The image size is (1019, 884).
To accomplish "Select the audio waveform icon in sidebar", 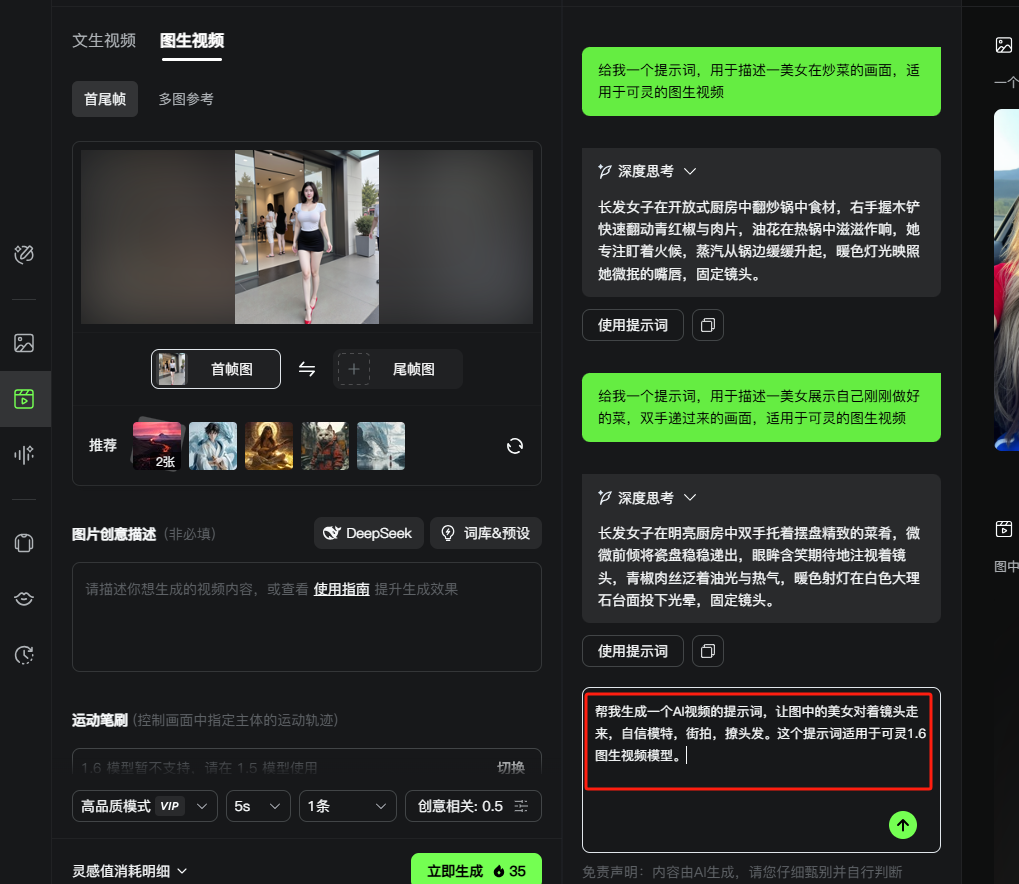I will (25, 454).
